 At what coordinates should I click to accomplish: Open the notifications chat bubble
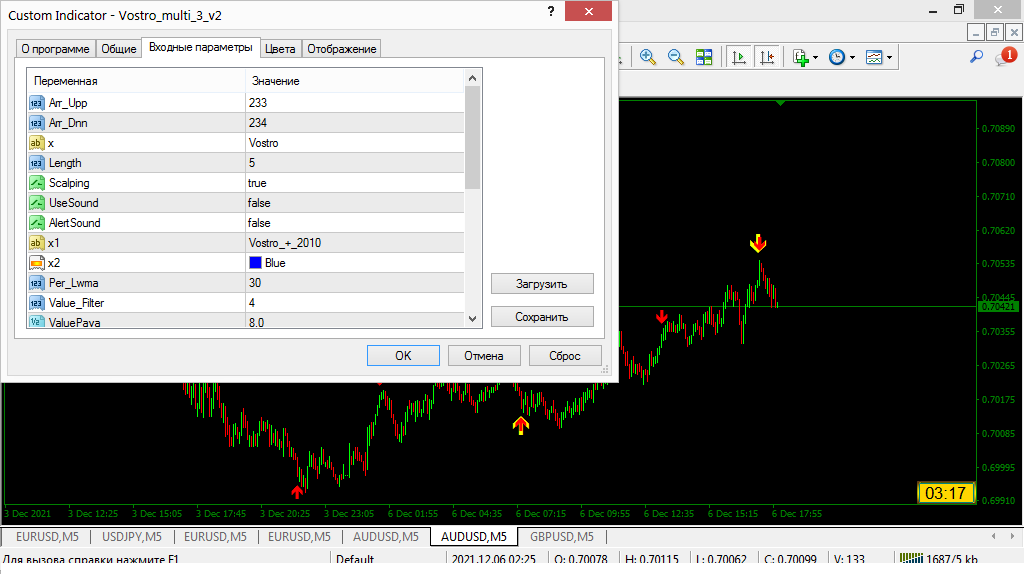[x=1004, y=57]
